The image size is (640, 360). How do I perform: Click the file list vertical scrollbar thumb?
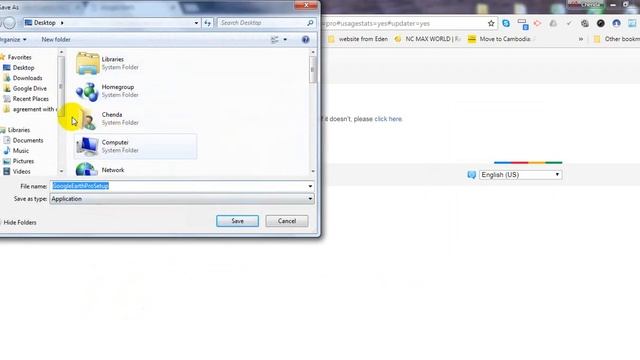(313, 70)
